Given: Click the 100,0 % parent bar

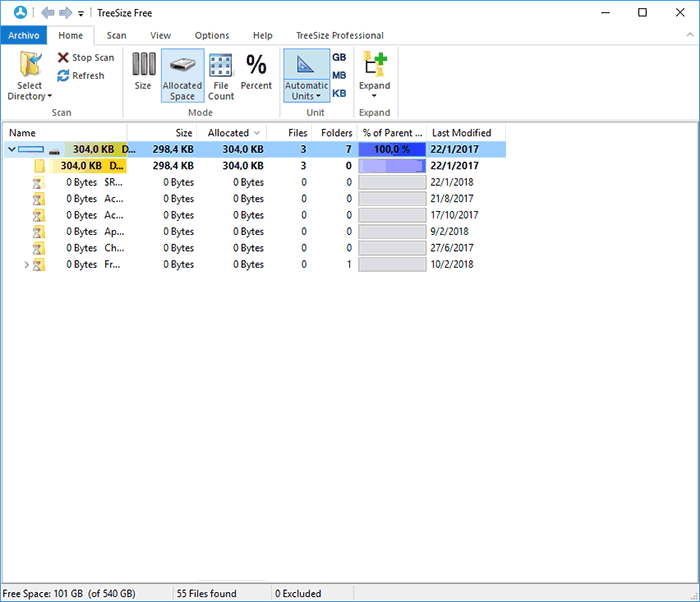Looking at the screenshot, I should pyautogui.click(x=392, y=149).
